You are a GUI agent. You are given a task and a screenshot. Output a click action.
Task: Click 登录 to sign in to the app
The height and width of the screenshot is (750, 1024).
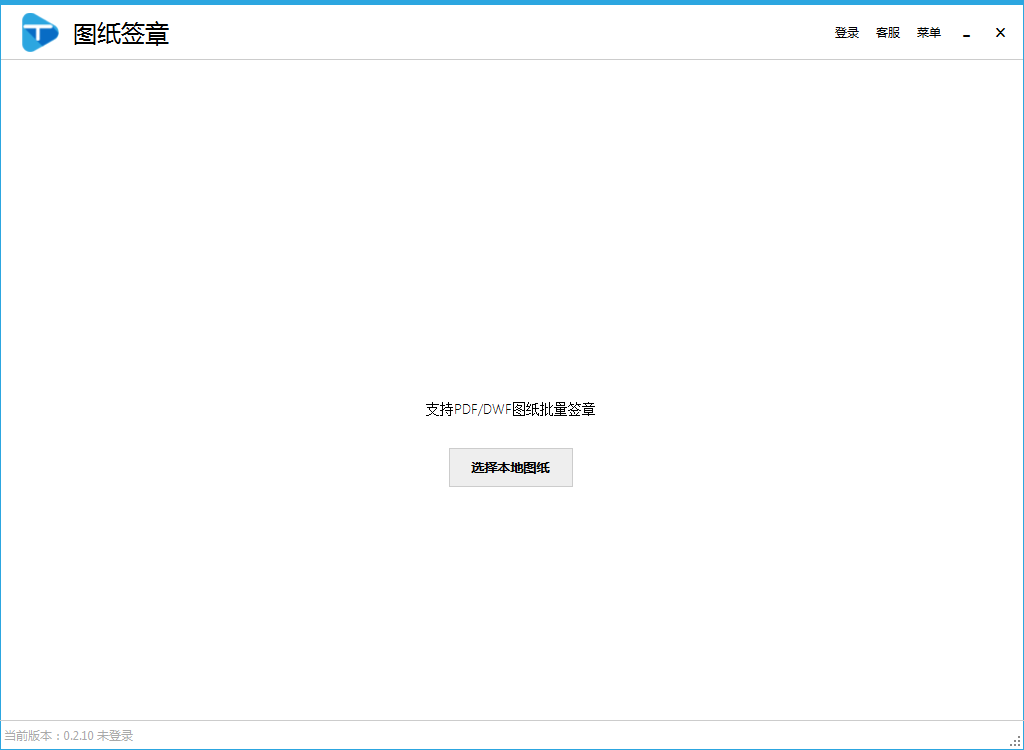[x=846, y=32]
